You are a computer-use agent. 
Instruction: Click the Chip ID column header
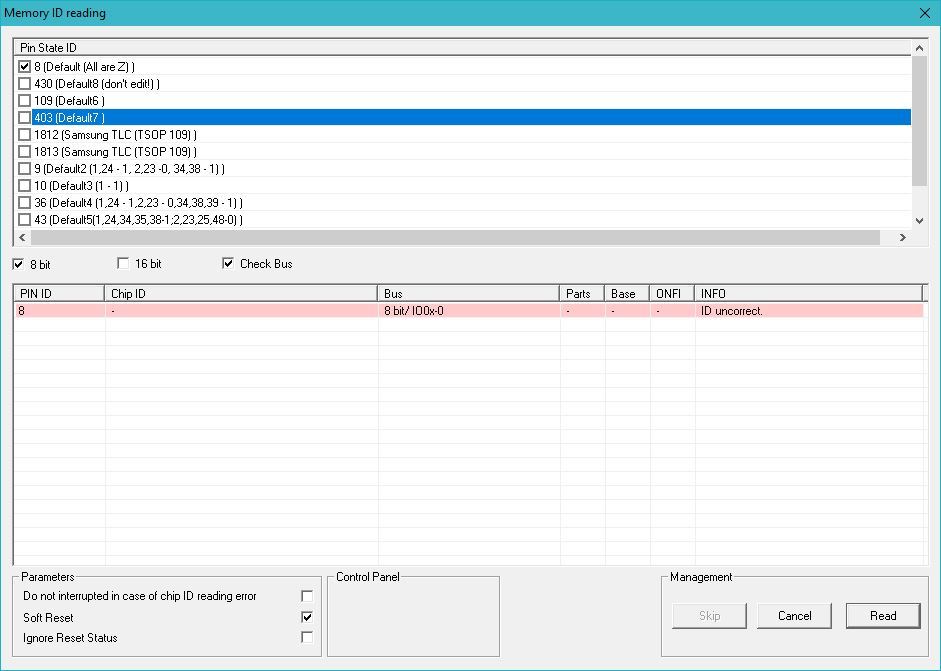click(x=241, y=293)
